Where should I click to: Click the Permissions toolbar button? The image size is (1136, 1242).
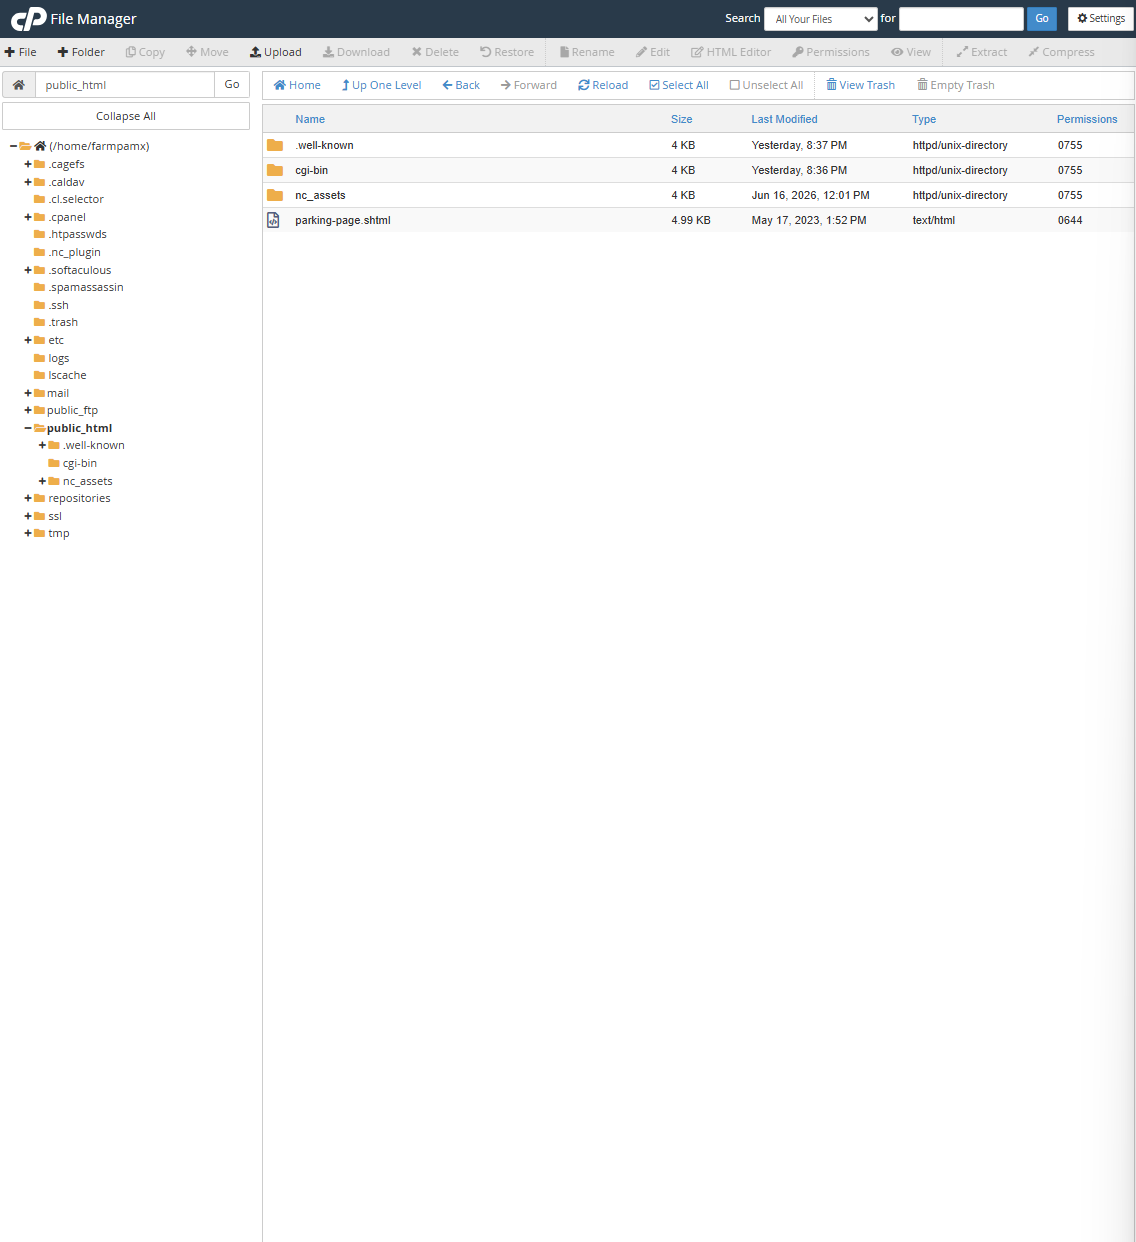click(831, 52)
